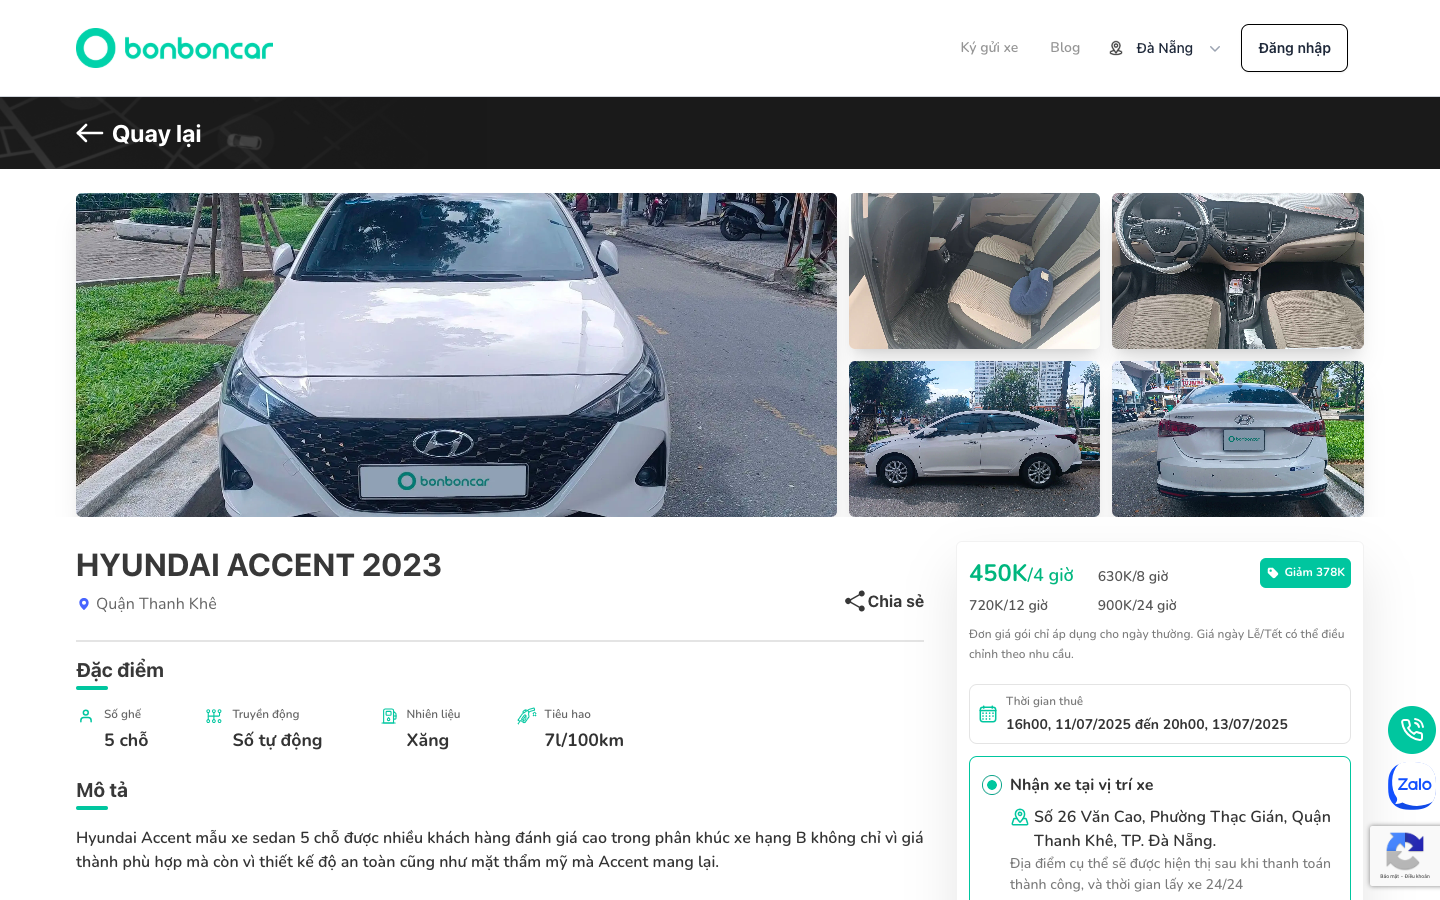Click the map pin icon next to Quận Thanh Khê
The height and width of the screenshot is (900, 1440).
tap(84, 604)
